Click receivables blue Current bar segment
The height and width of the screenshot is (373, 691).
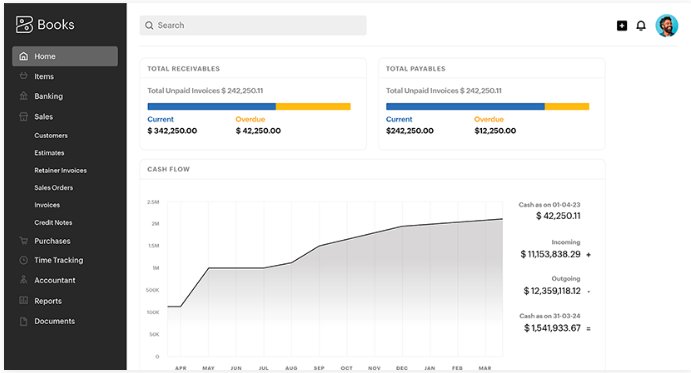tap(212, 106)
